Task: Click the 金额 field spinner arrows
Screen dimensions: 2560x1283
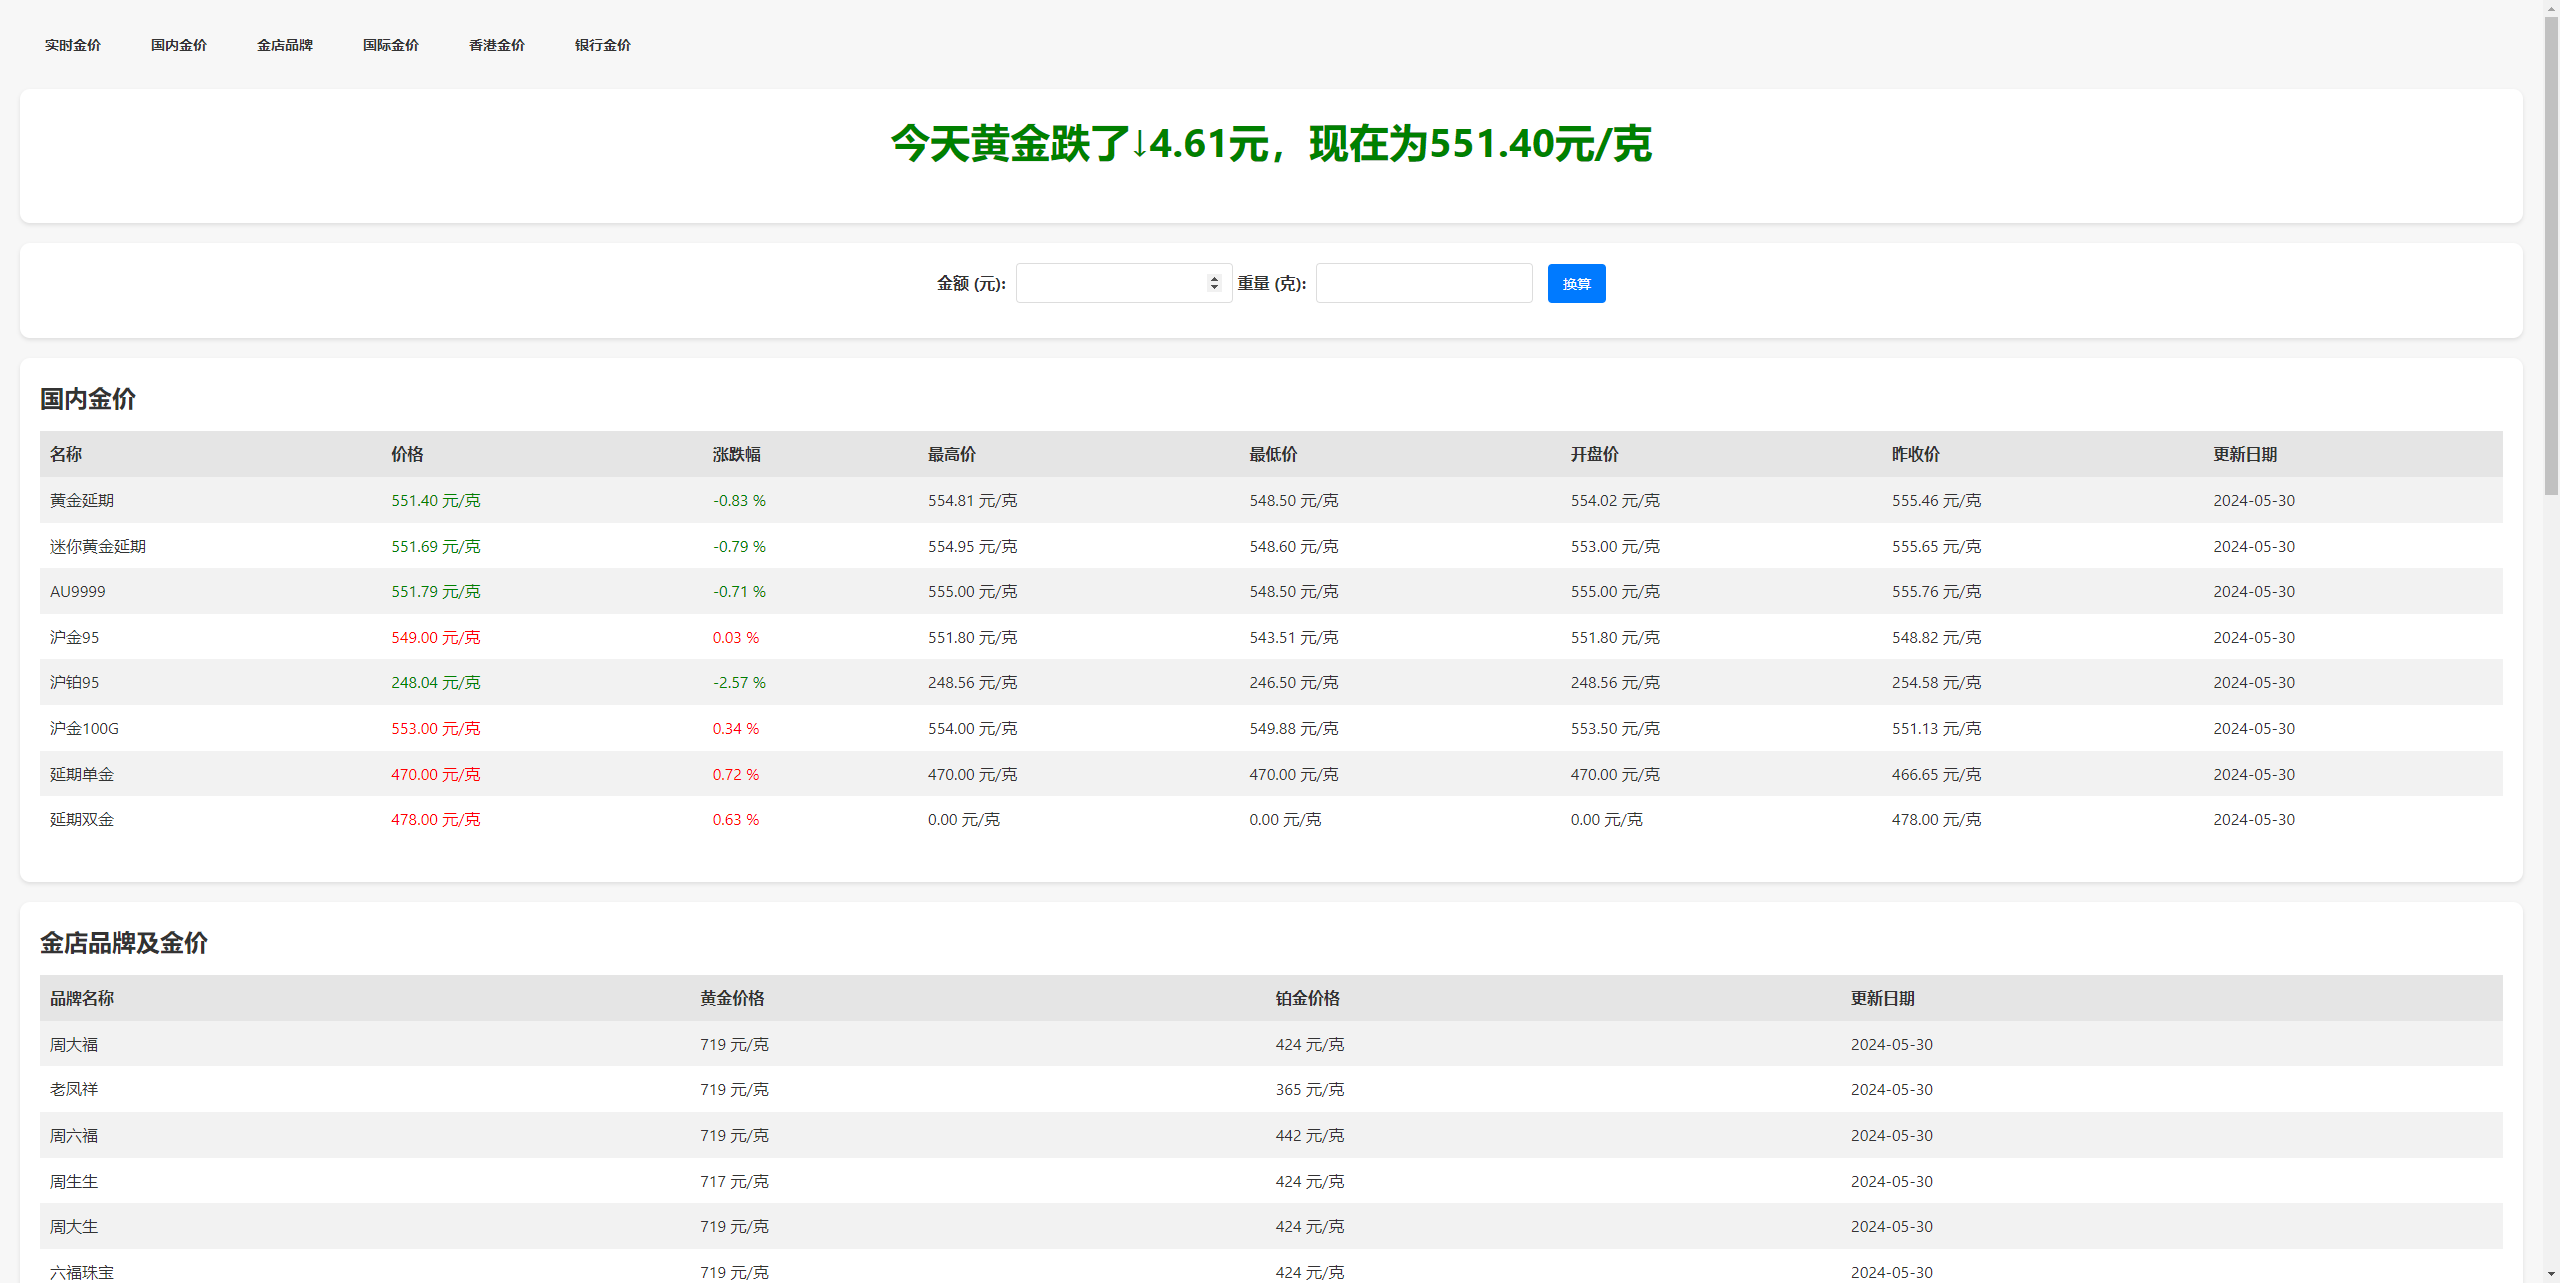Action: click(1214, 284)
